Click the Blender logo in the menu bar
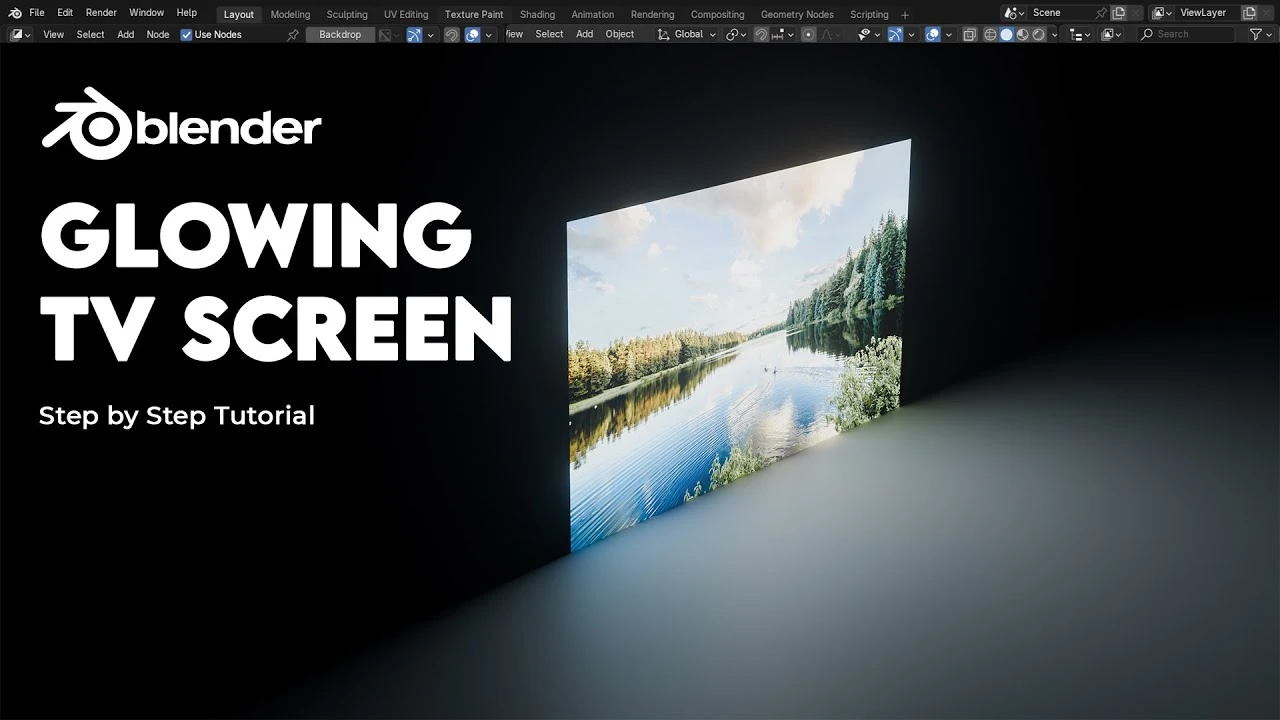This screenshot has height=720, width=1280. 14,13
